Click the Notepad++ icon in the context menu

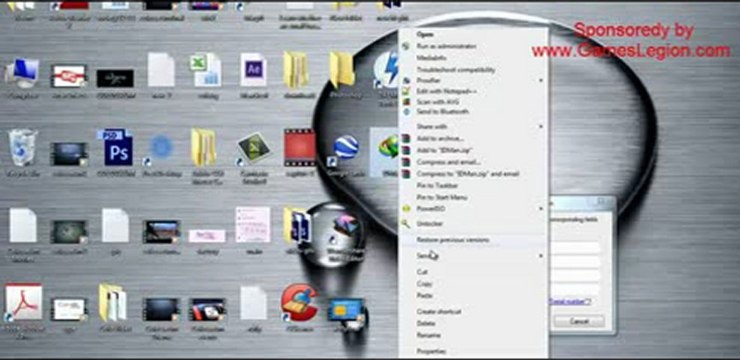coord(406,91)
